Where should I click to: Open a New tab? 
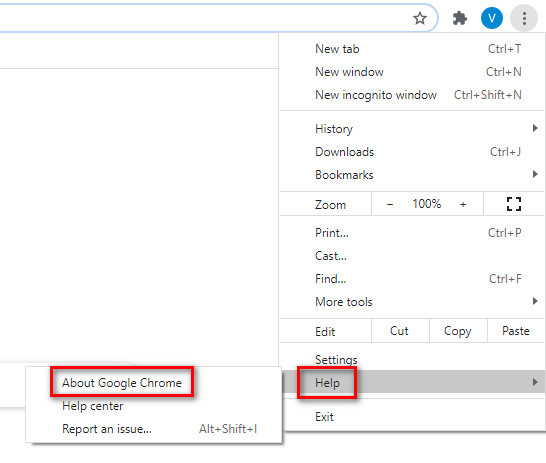click(x=413, y=49)
